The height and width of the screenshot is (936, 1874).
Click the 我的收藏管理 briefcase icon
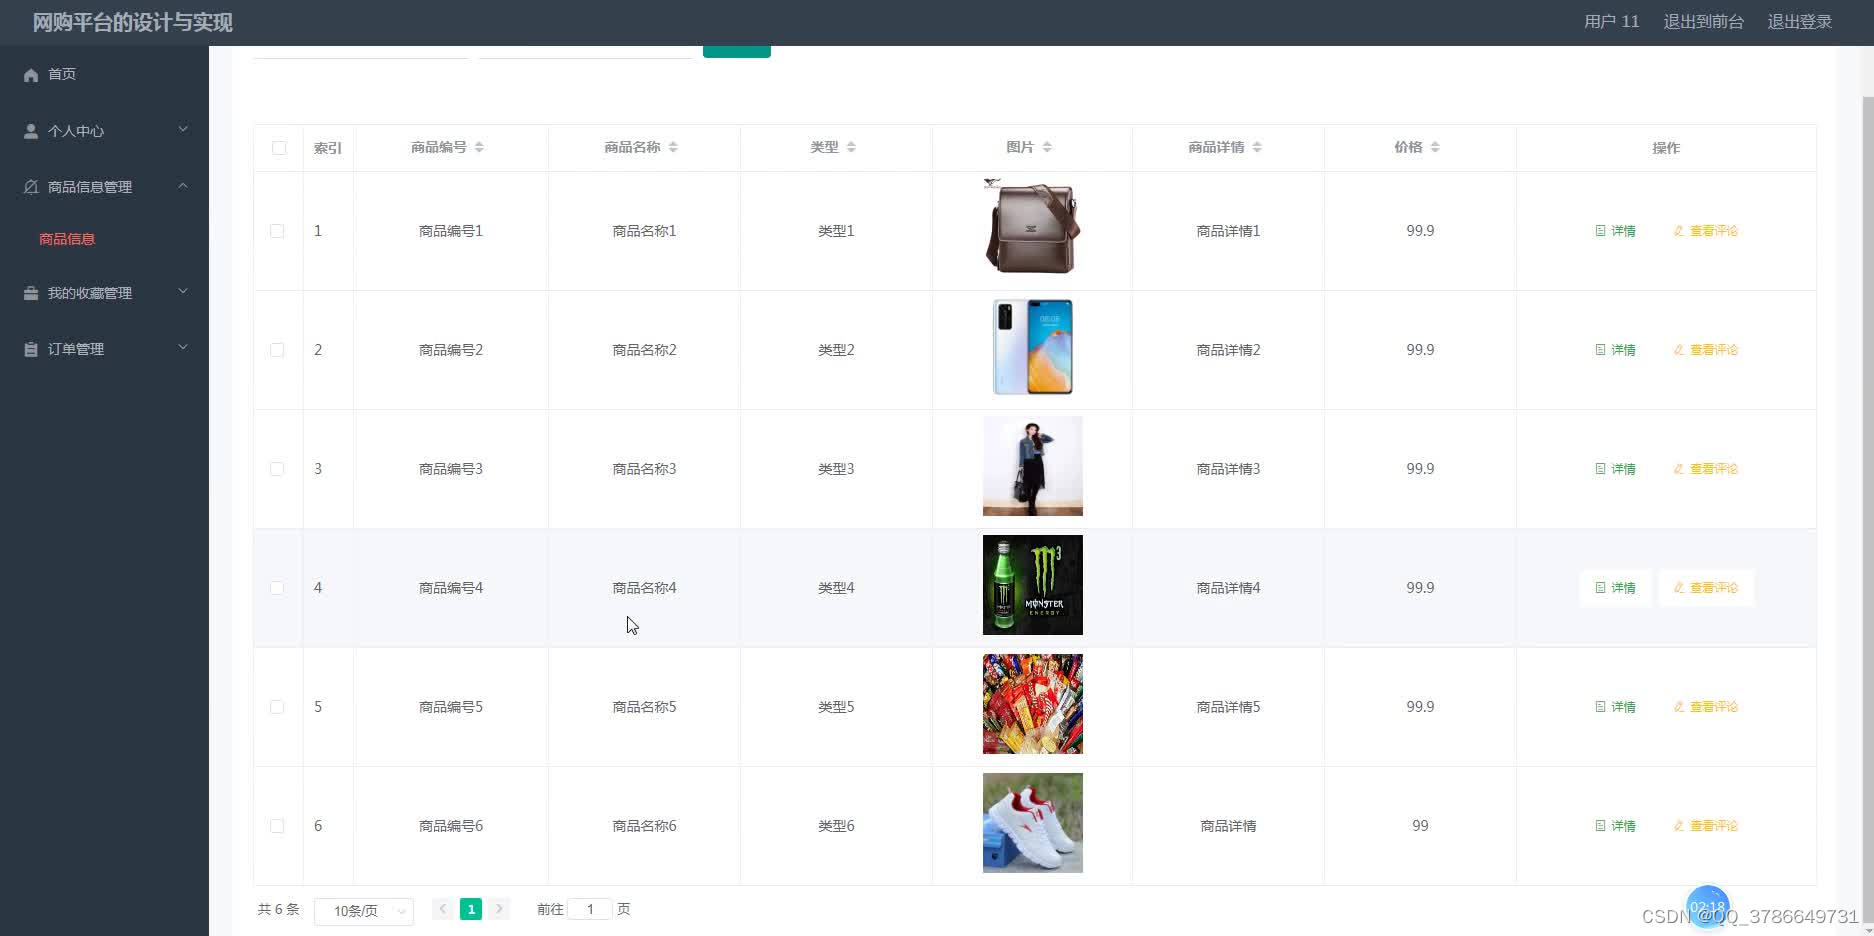pyautogui.click(x=31, y=293)
